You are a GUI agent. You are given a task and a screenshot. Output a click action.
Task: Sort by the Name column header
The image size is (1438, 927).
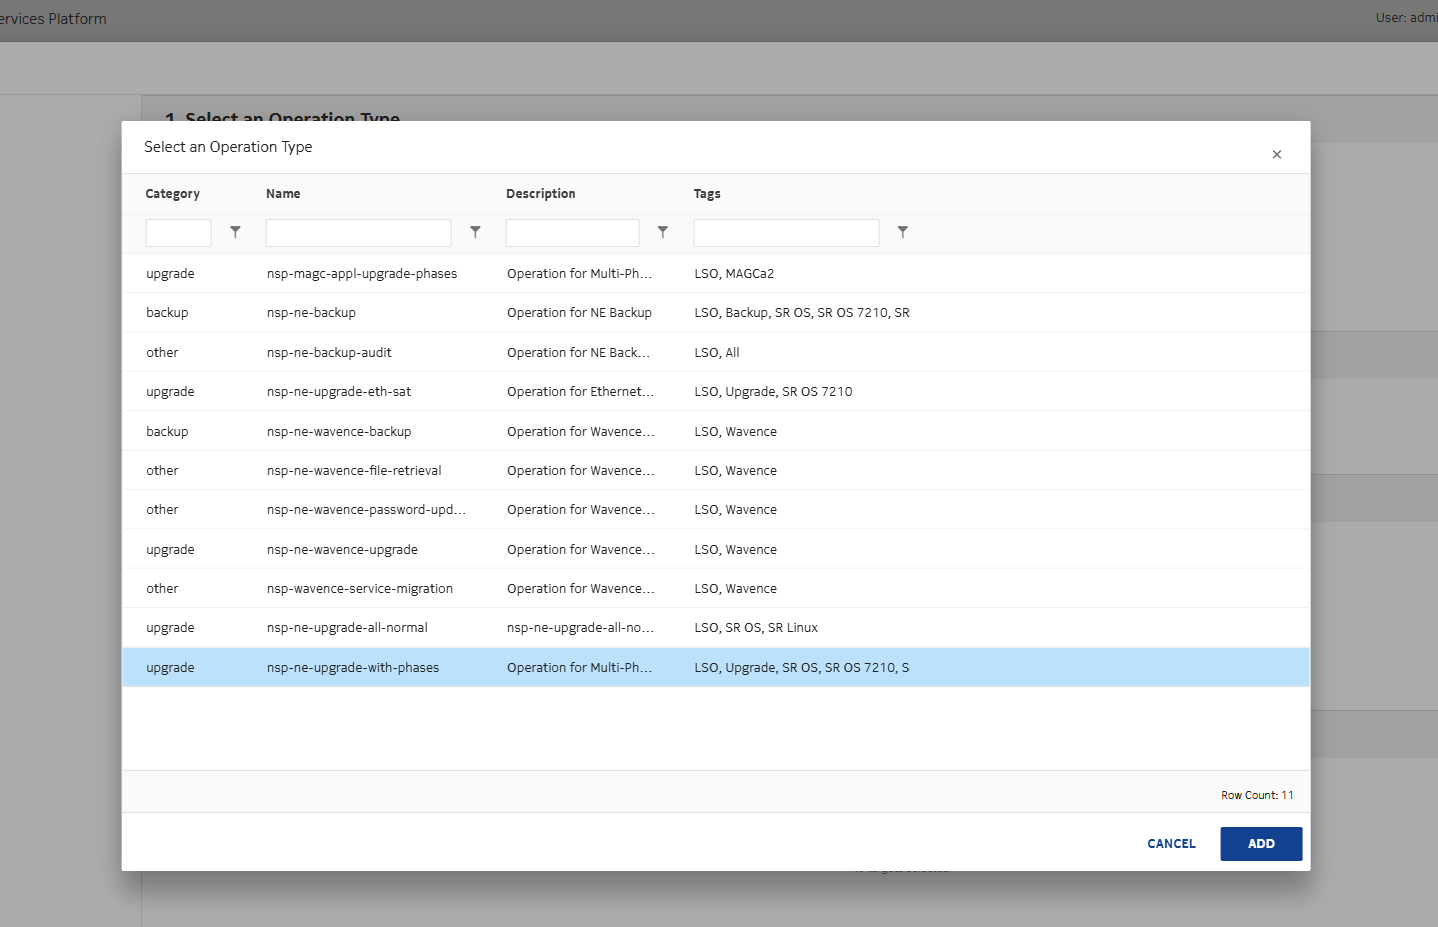click(283, 194)
